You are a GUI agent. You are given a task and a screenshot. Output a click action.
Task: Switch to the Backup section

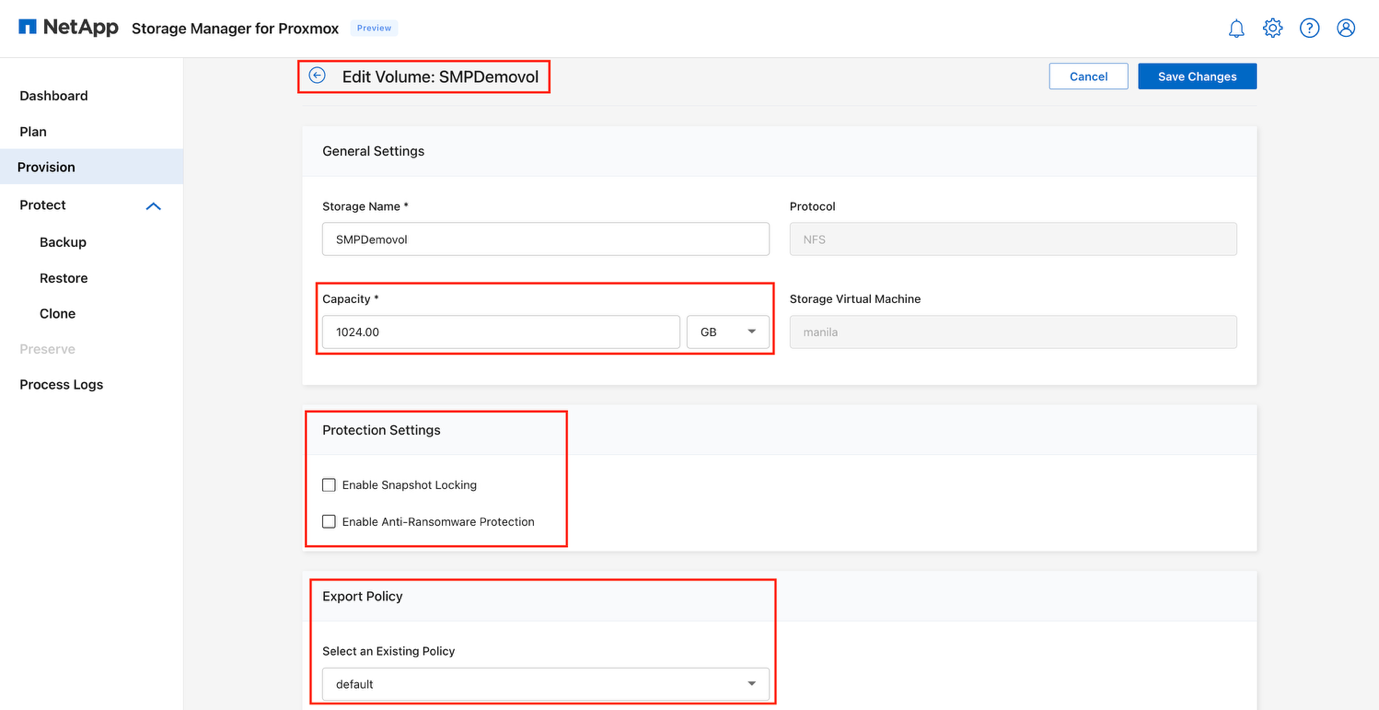pos(62,241)
